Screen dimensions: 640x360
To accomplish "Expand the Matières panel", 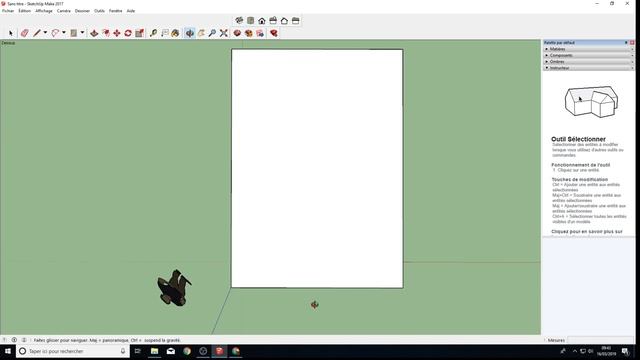I will pyautogui.click(x=589, y=49).
